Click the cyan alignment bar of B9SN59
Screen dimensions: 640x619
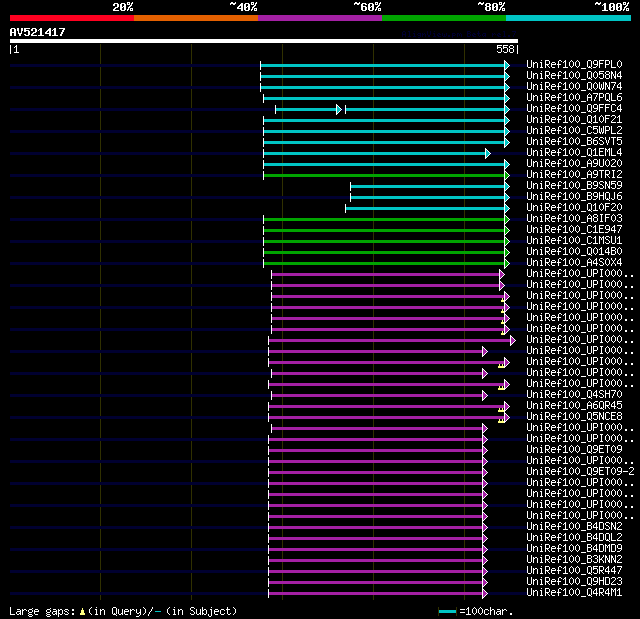tap(430, 186)
